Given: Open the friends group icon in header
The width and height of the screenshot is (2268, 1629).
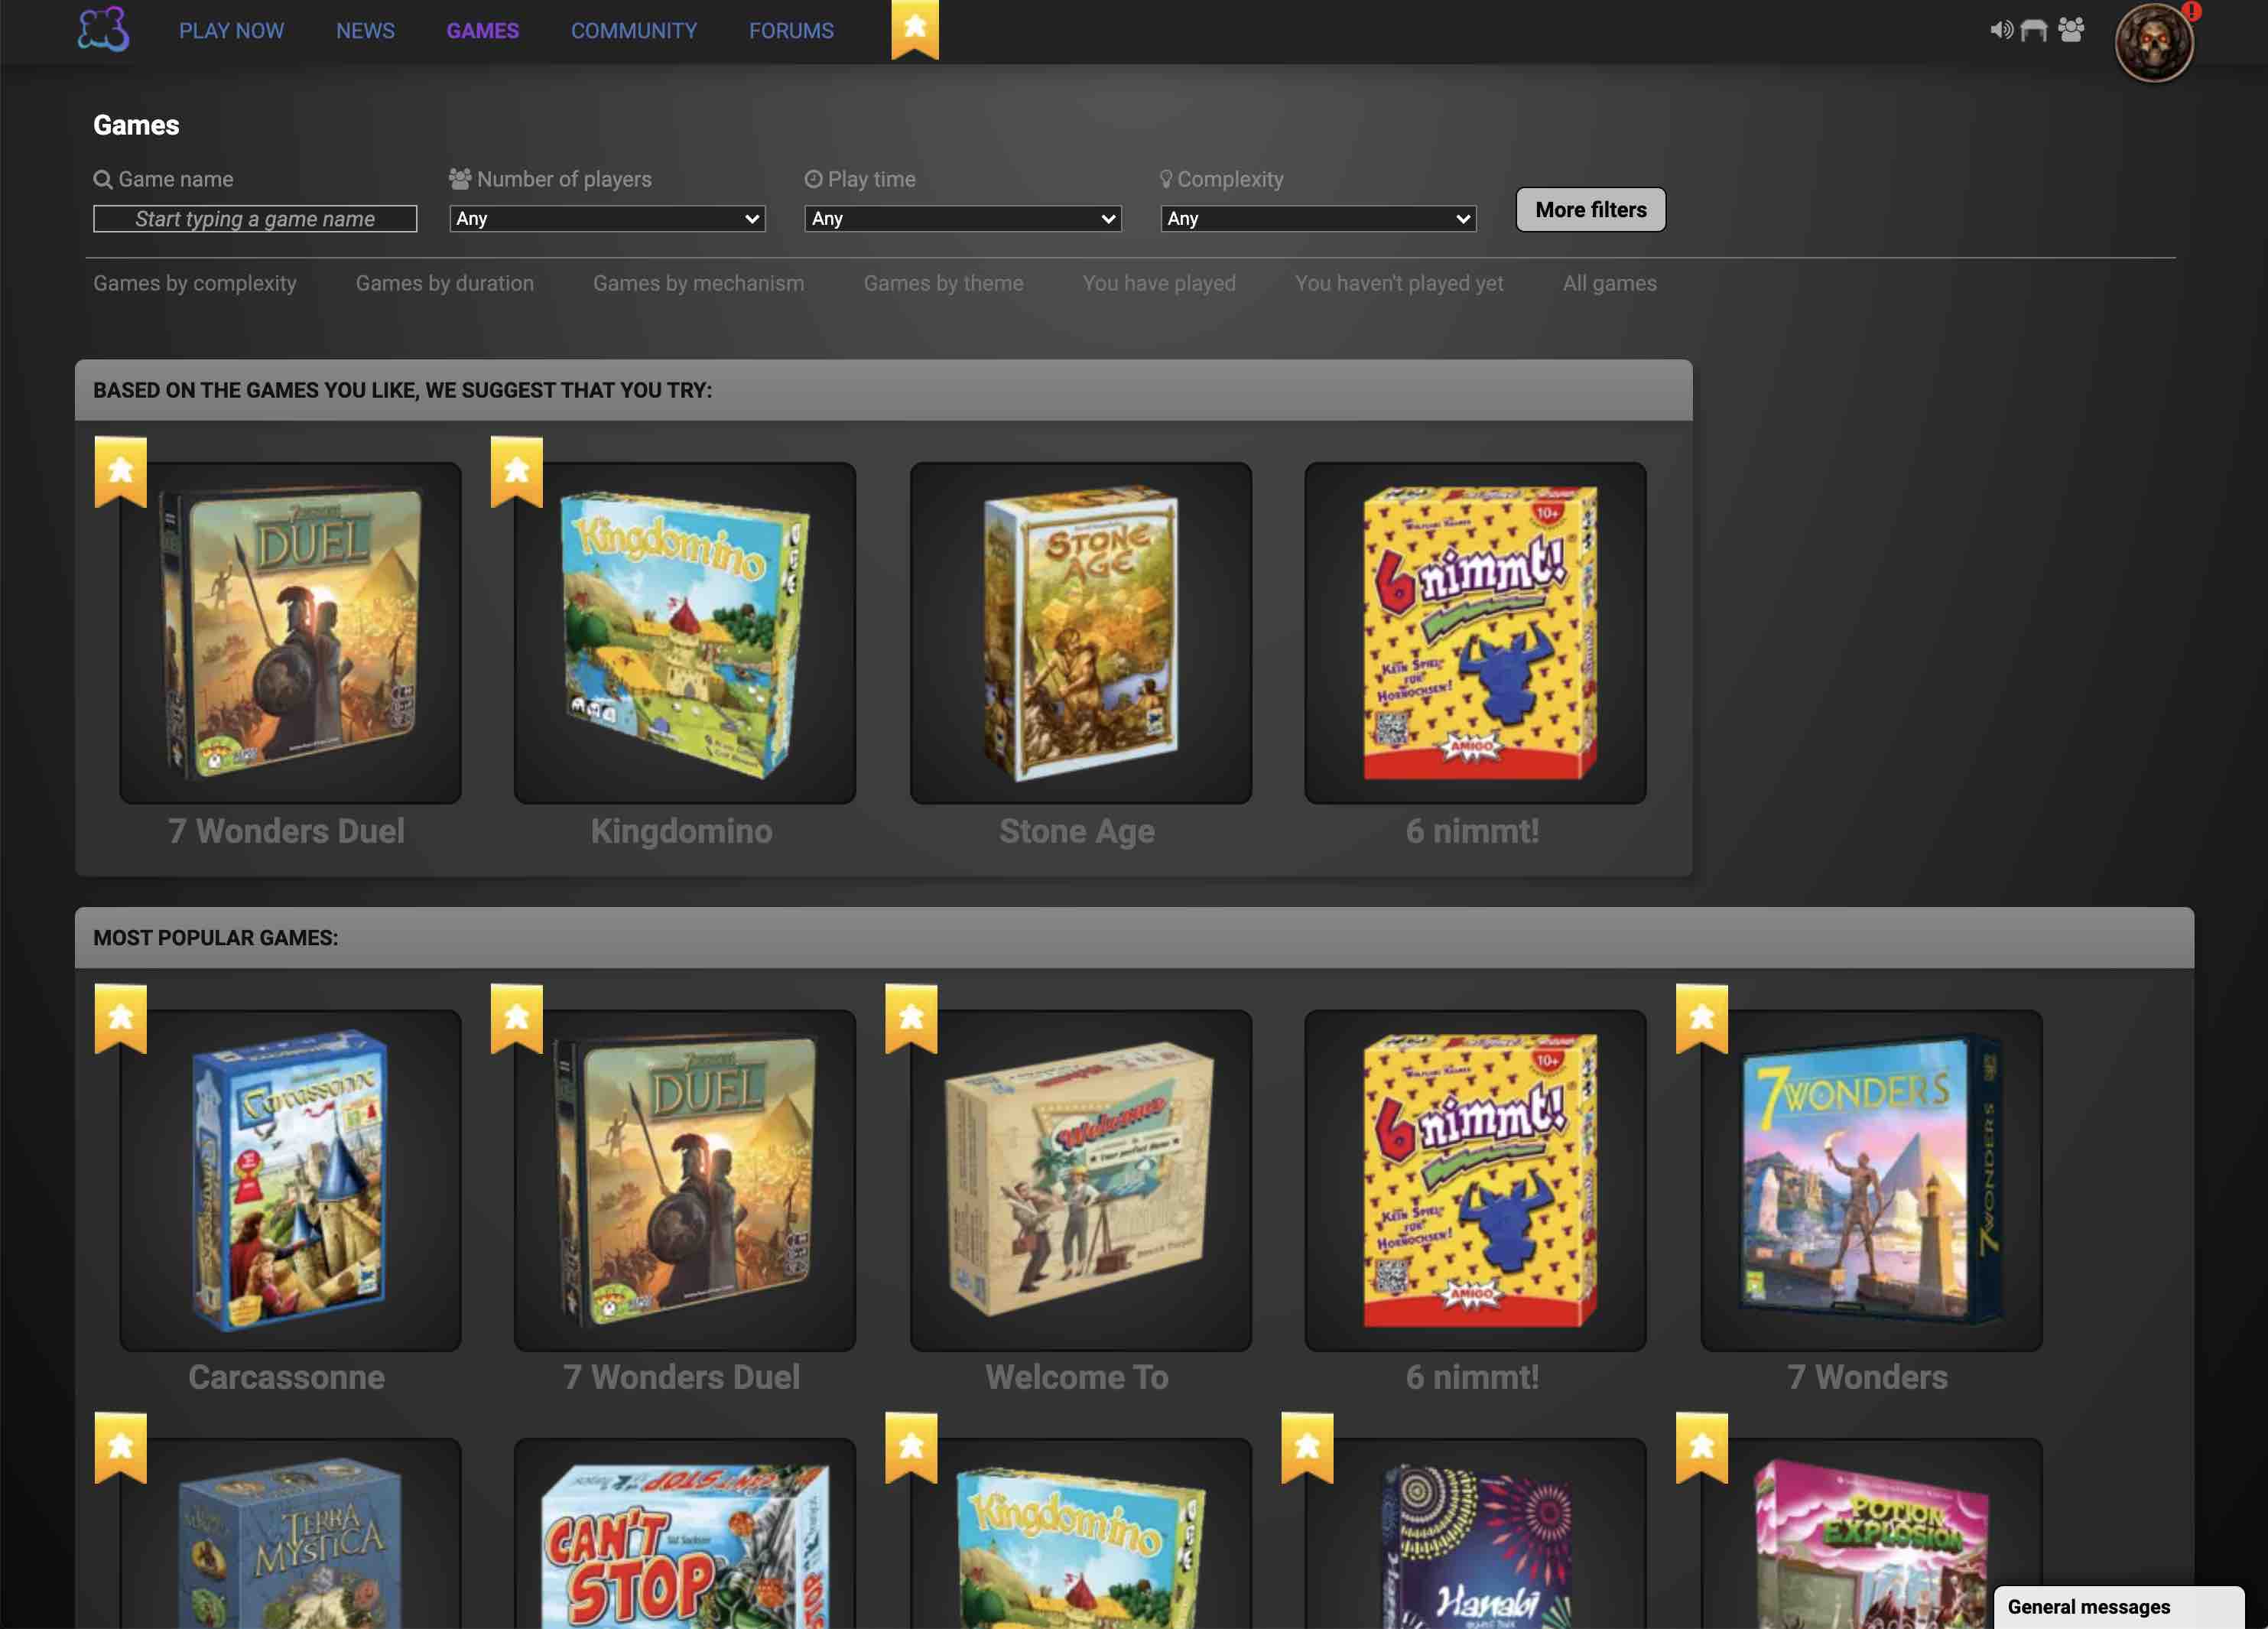Looking at the screenshot, I should 2071,30.
